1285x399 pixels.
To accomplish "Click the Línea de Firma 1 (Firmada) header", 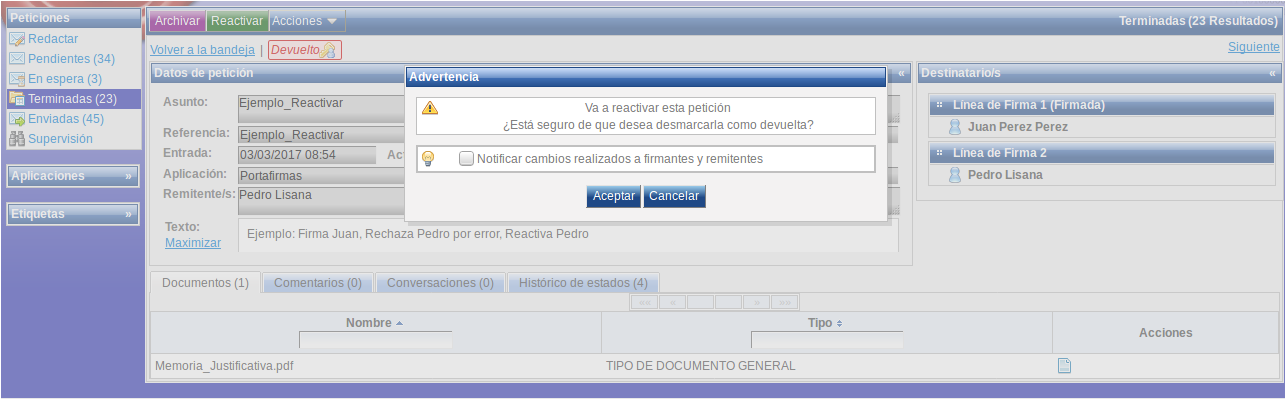I will click(1101, 105).
